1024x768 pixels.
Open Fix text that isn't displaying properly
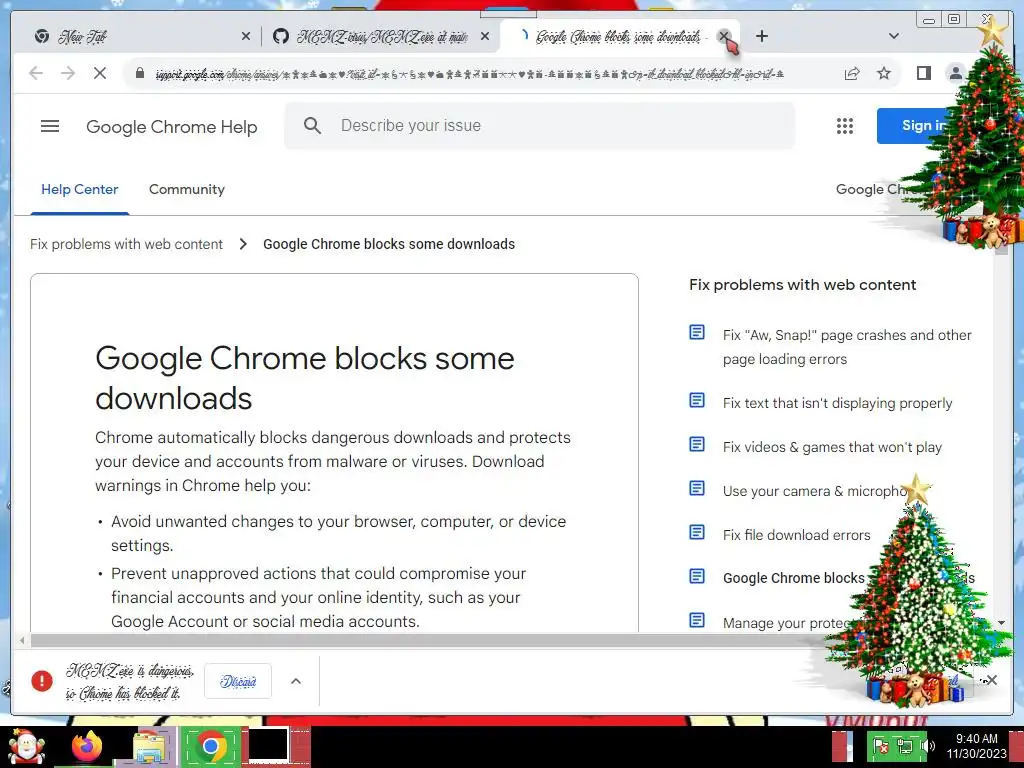(837, 403)
